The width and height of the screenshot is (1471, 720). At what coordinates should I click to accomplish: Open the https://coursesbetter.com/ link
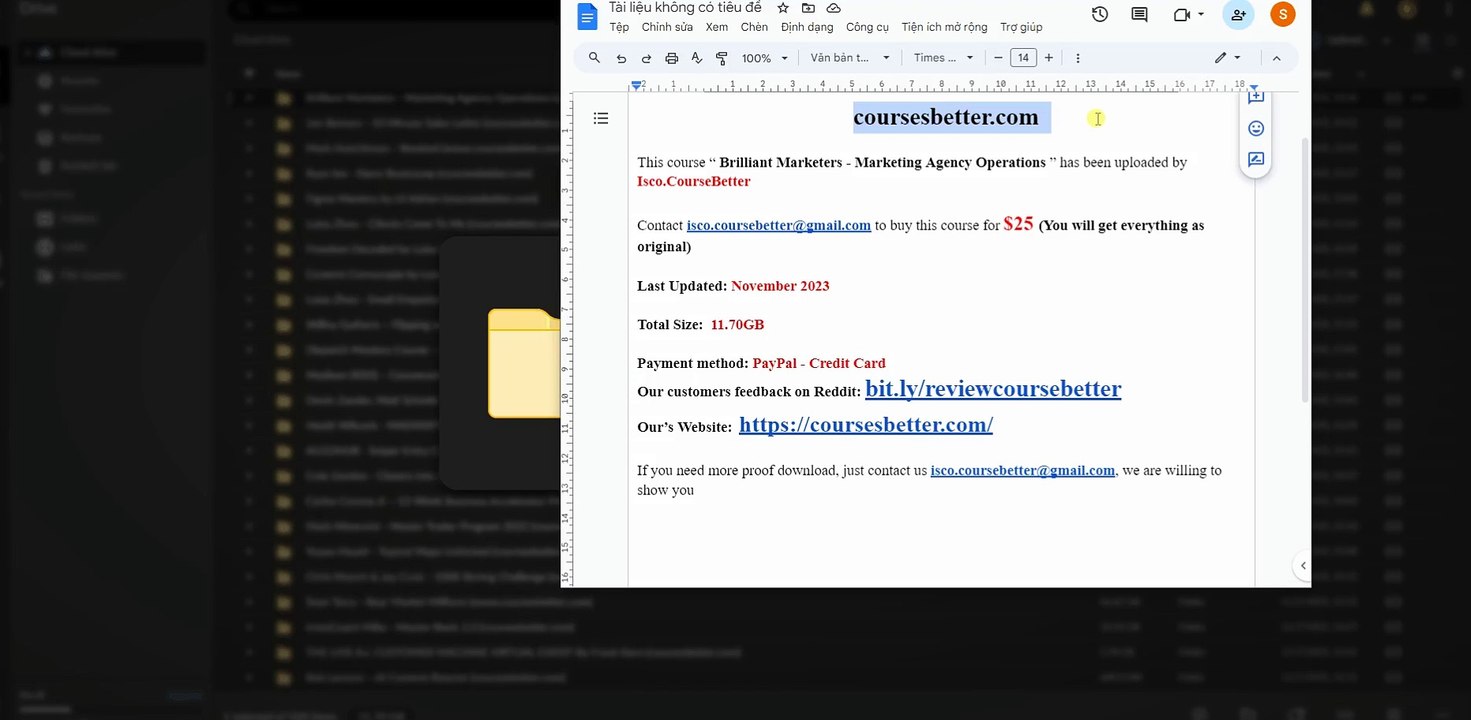(866, 424)
